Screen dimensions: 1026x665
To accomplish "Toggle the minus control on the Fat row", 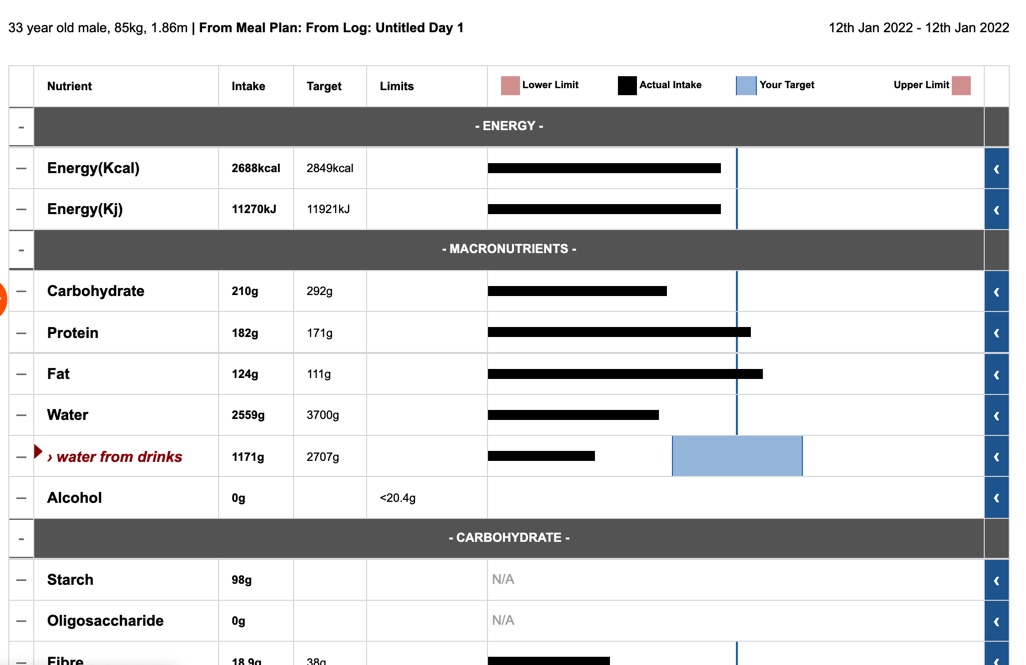I will (x=21, y=375).
